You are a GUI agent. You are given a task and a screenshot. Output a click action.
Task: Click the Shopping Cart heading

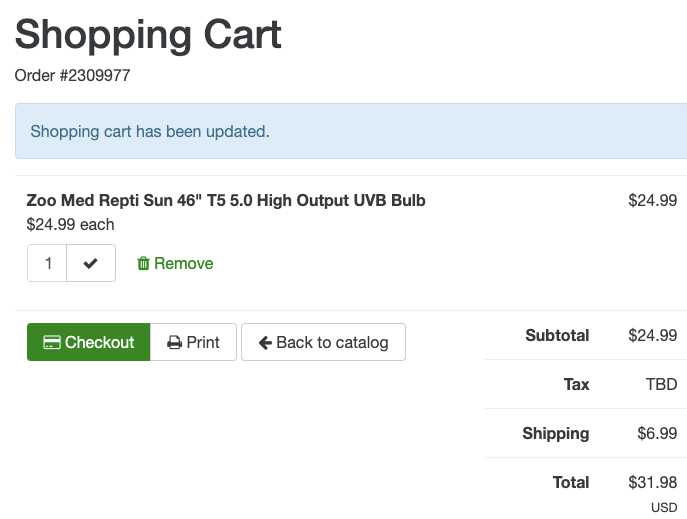(x=148, y=34)
